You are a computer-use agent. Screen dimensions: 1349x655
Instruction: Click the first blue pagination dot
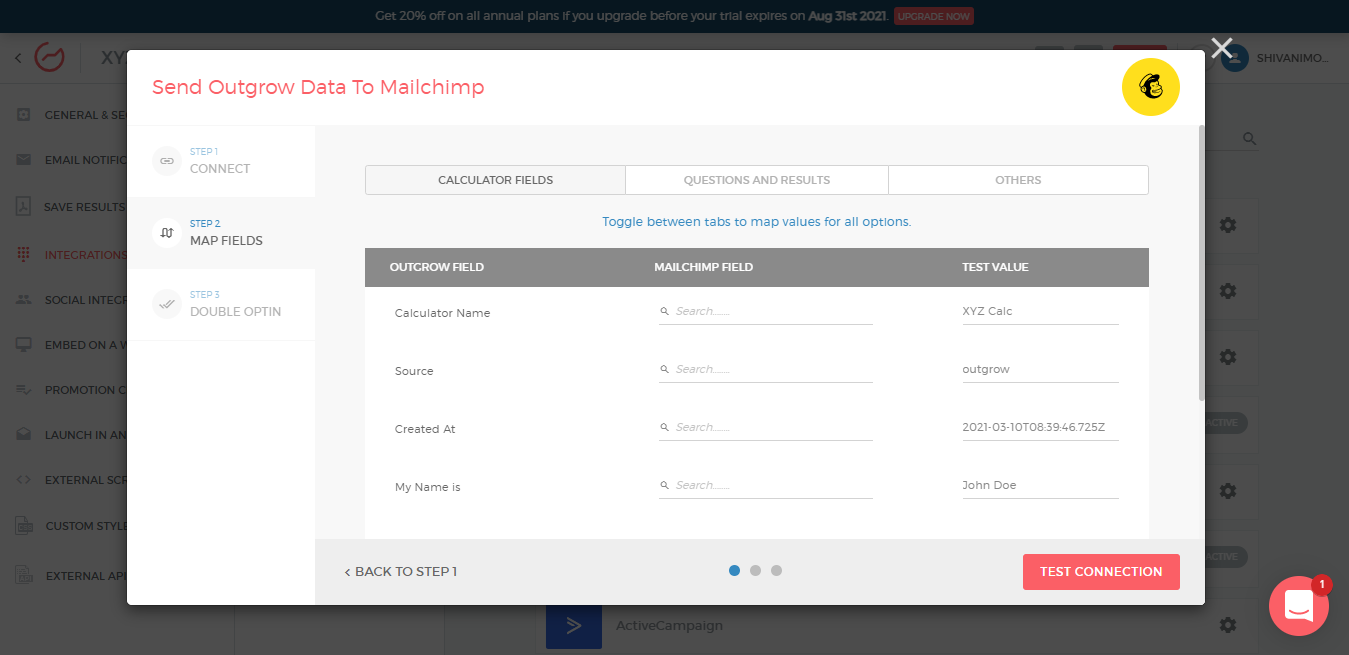pyautogui.click(x=735, y=571)
